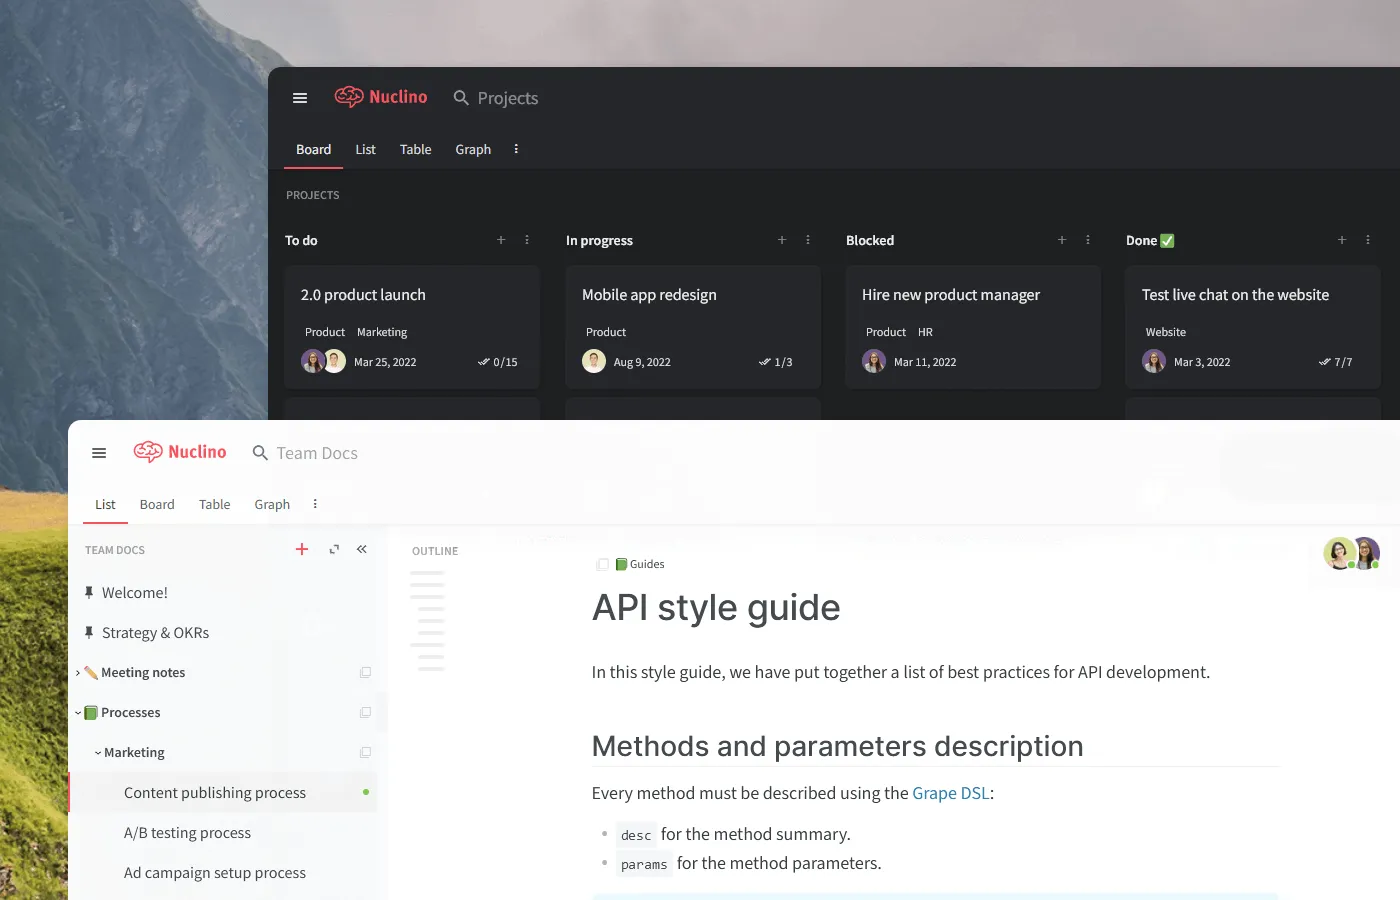Open Guides breadcrumb link

640,564
